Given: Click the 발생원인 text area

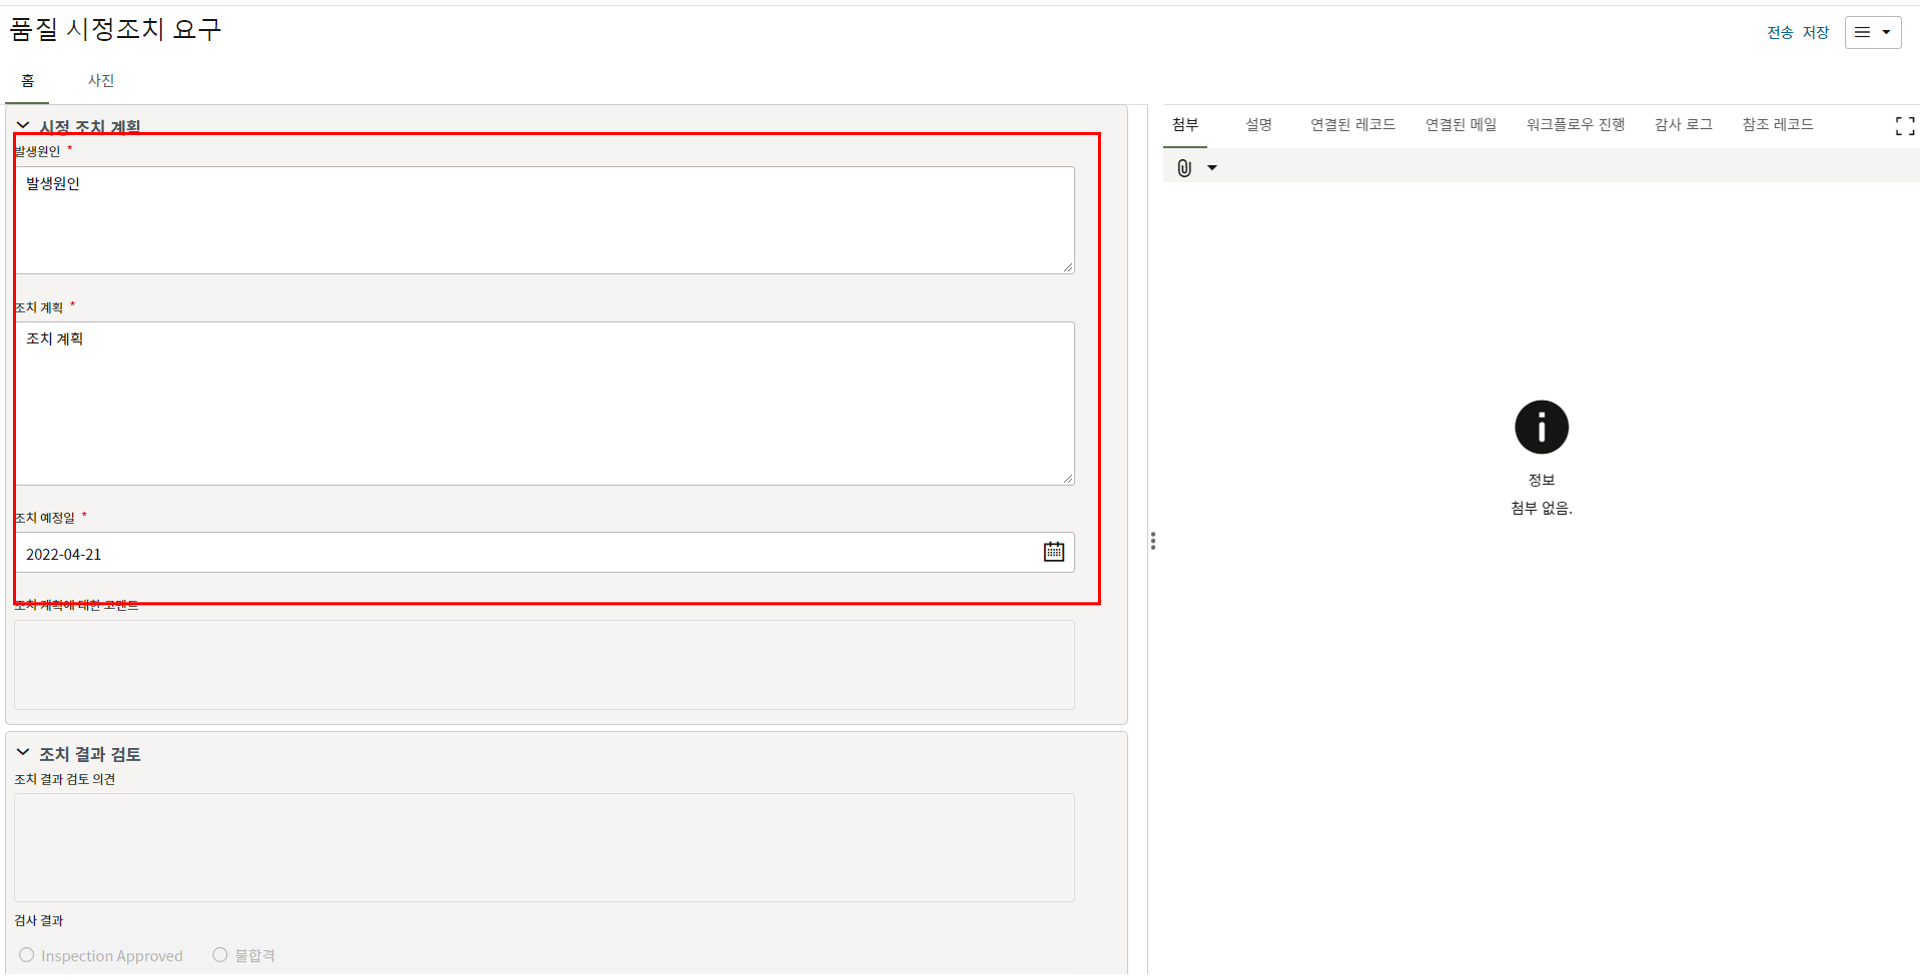Looking at the screenshot, I should click(x=544, y=220).
